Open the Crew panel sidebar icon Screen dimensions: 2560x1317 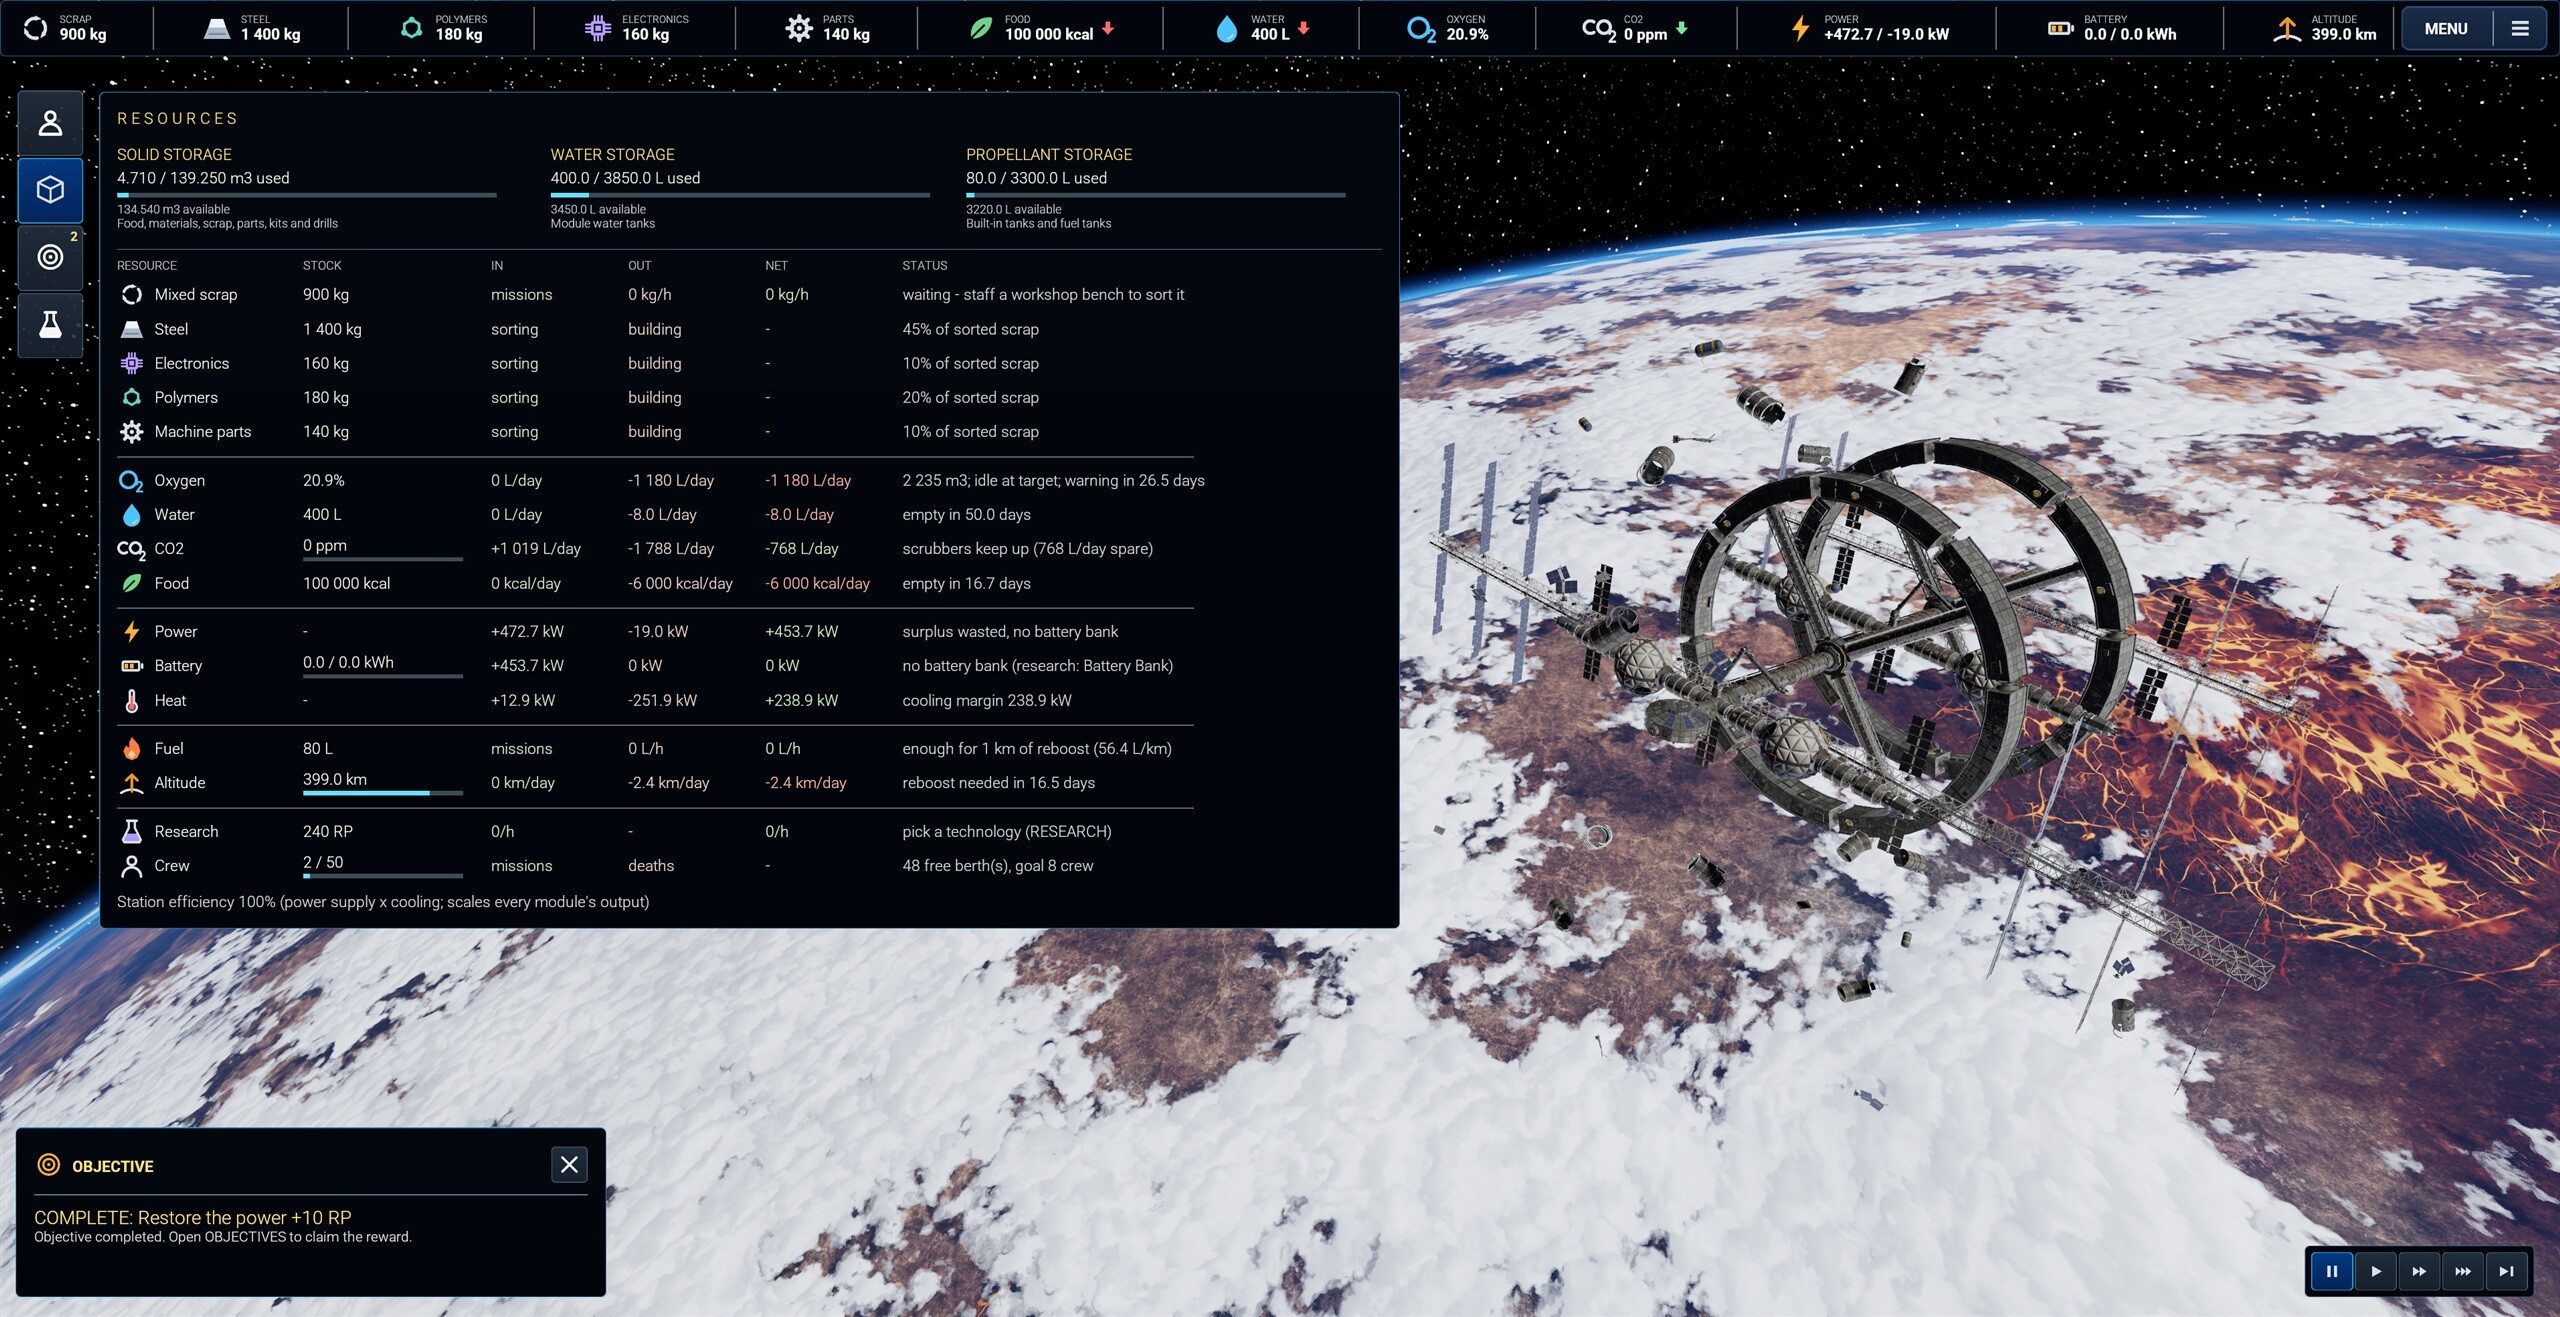[50, 123]
